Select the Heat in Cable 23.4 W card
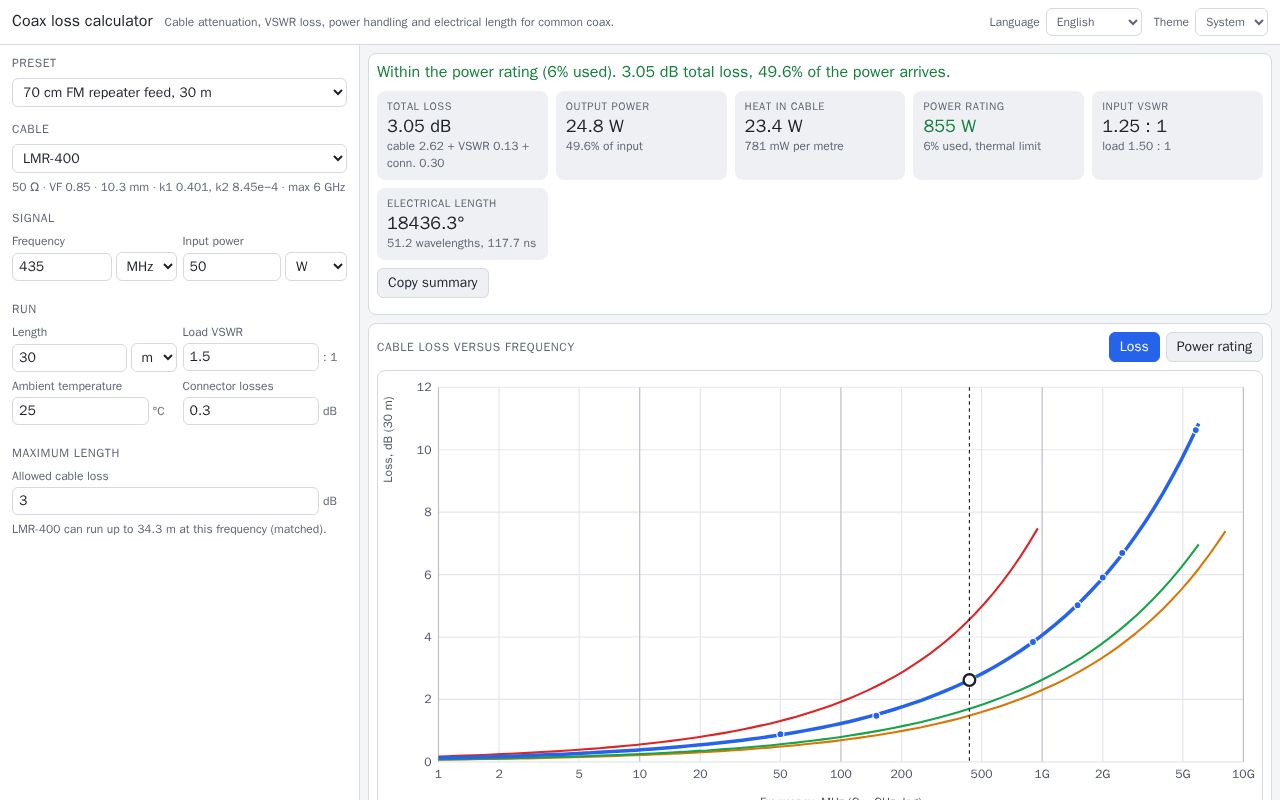Screen dimensions: 1280x800 pyautogui.click(x=820, y=136)
